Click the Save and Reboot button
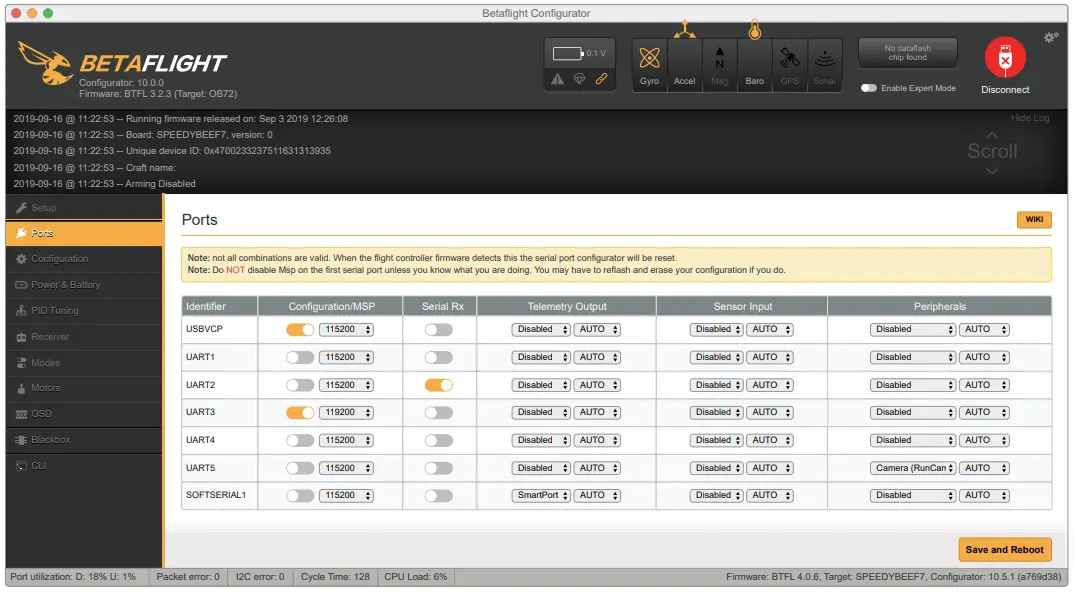 pyautogui.click(x=1004, y=550)
